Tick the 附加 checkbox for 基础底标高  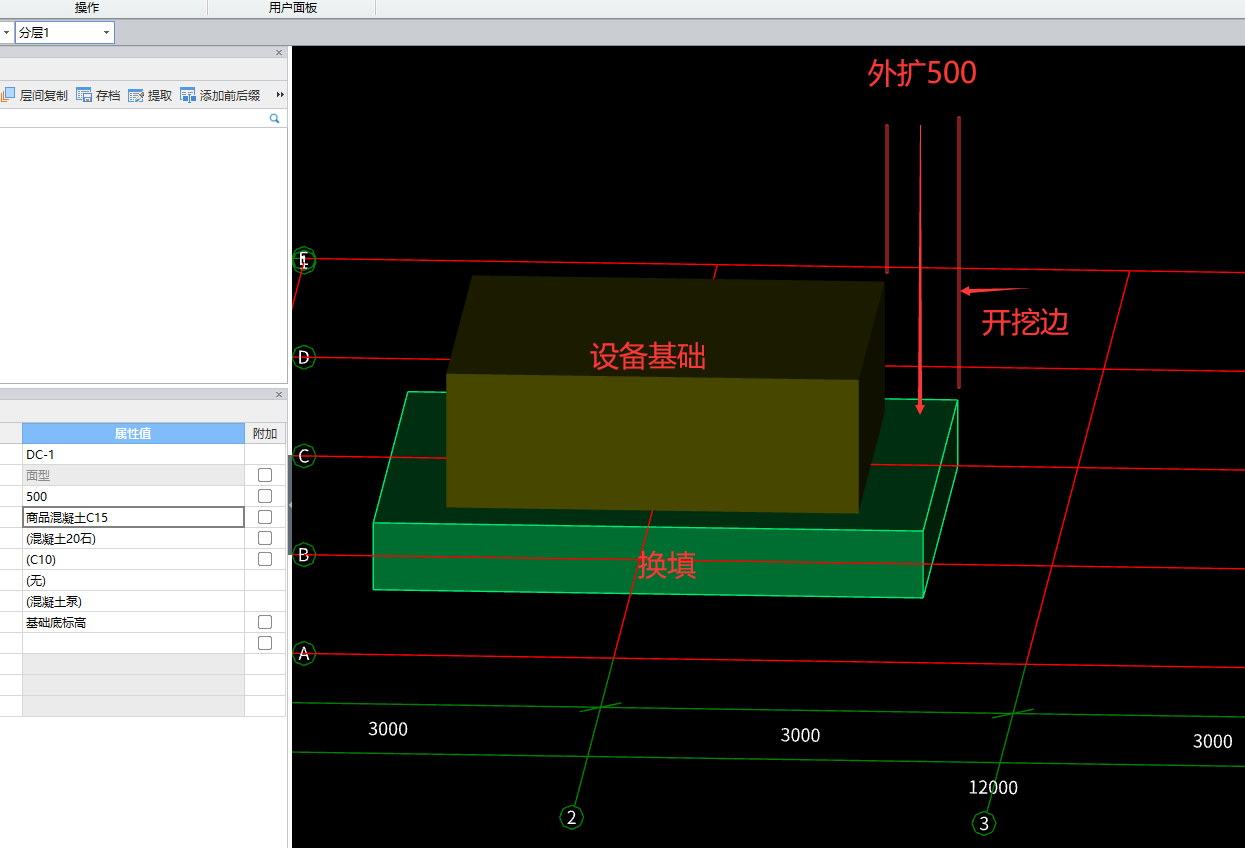pyautogui.click(x=265, y=622)
